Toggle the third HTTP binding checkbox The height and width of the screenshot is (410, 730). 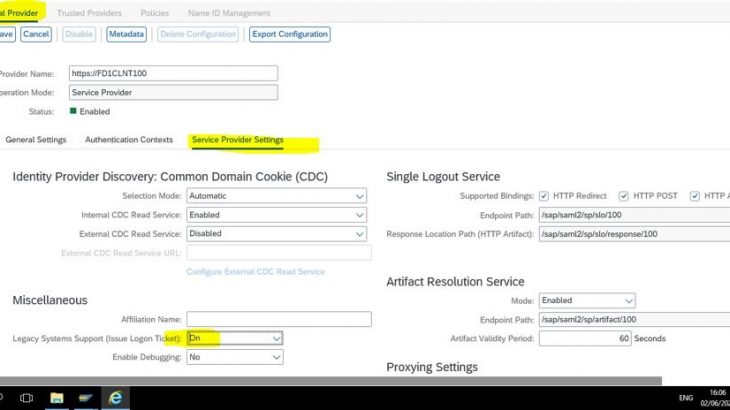pos(695,196)
